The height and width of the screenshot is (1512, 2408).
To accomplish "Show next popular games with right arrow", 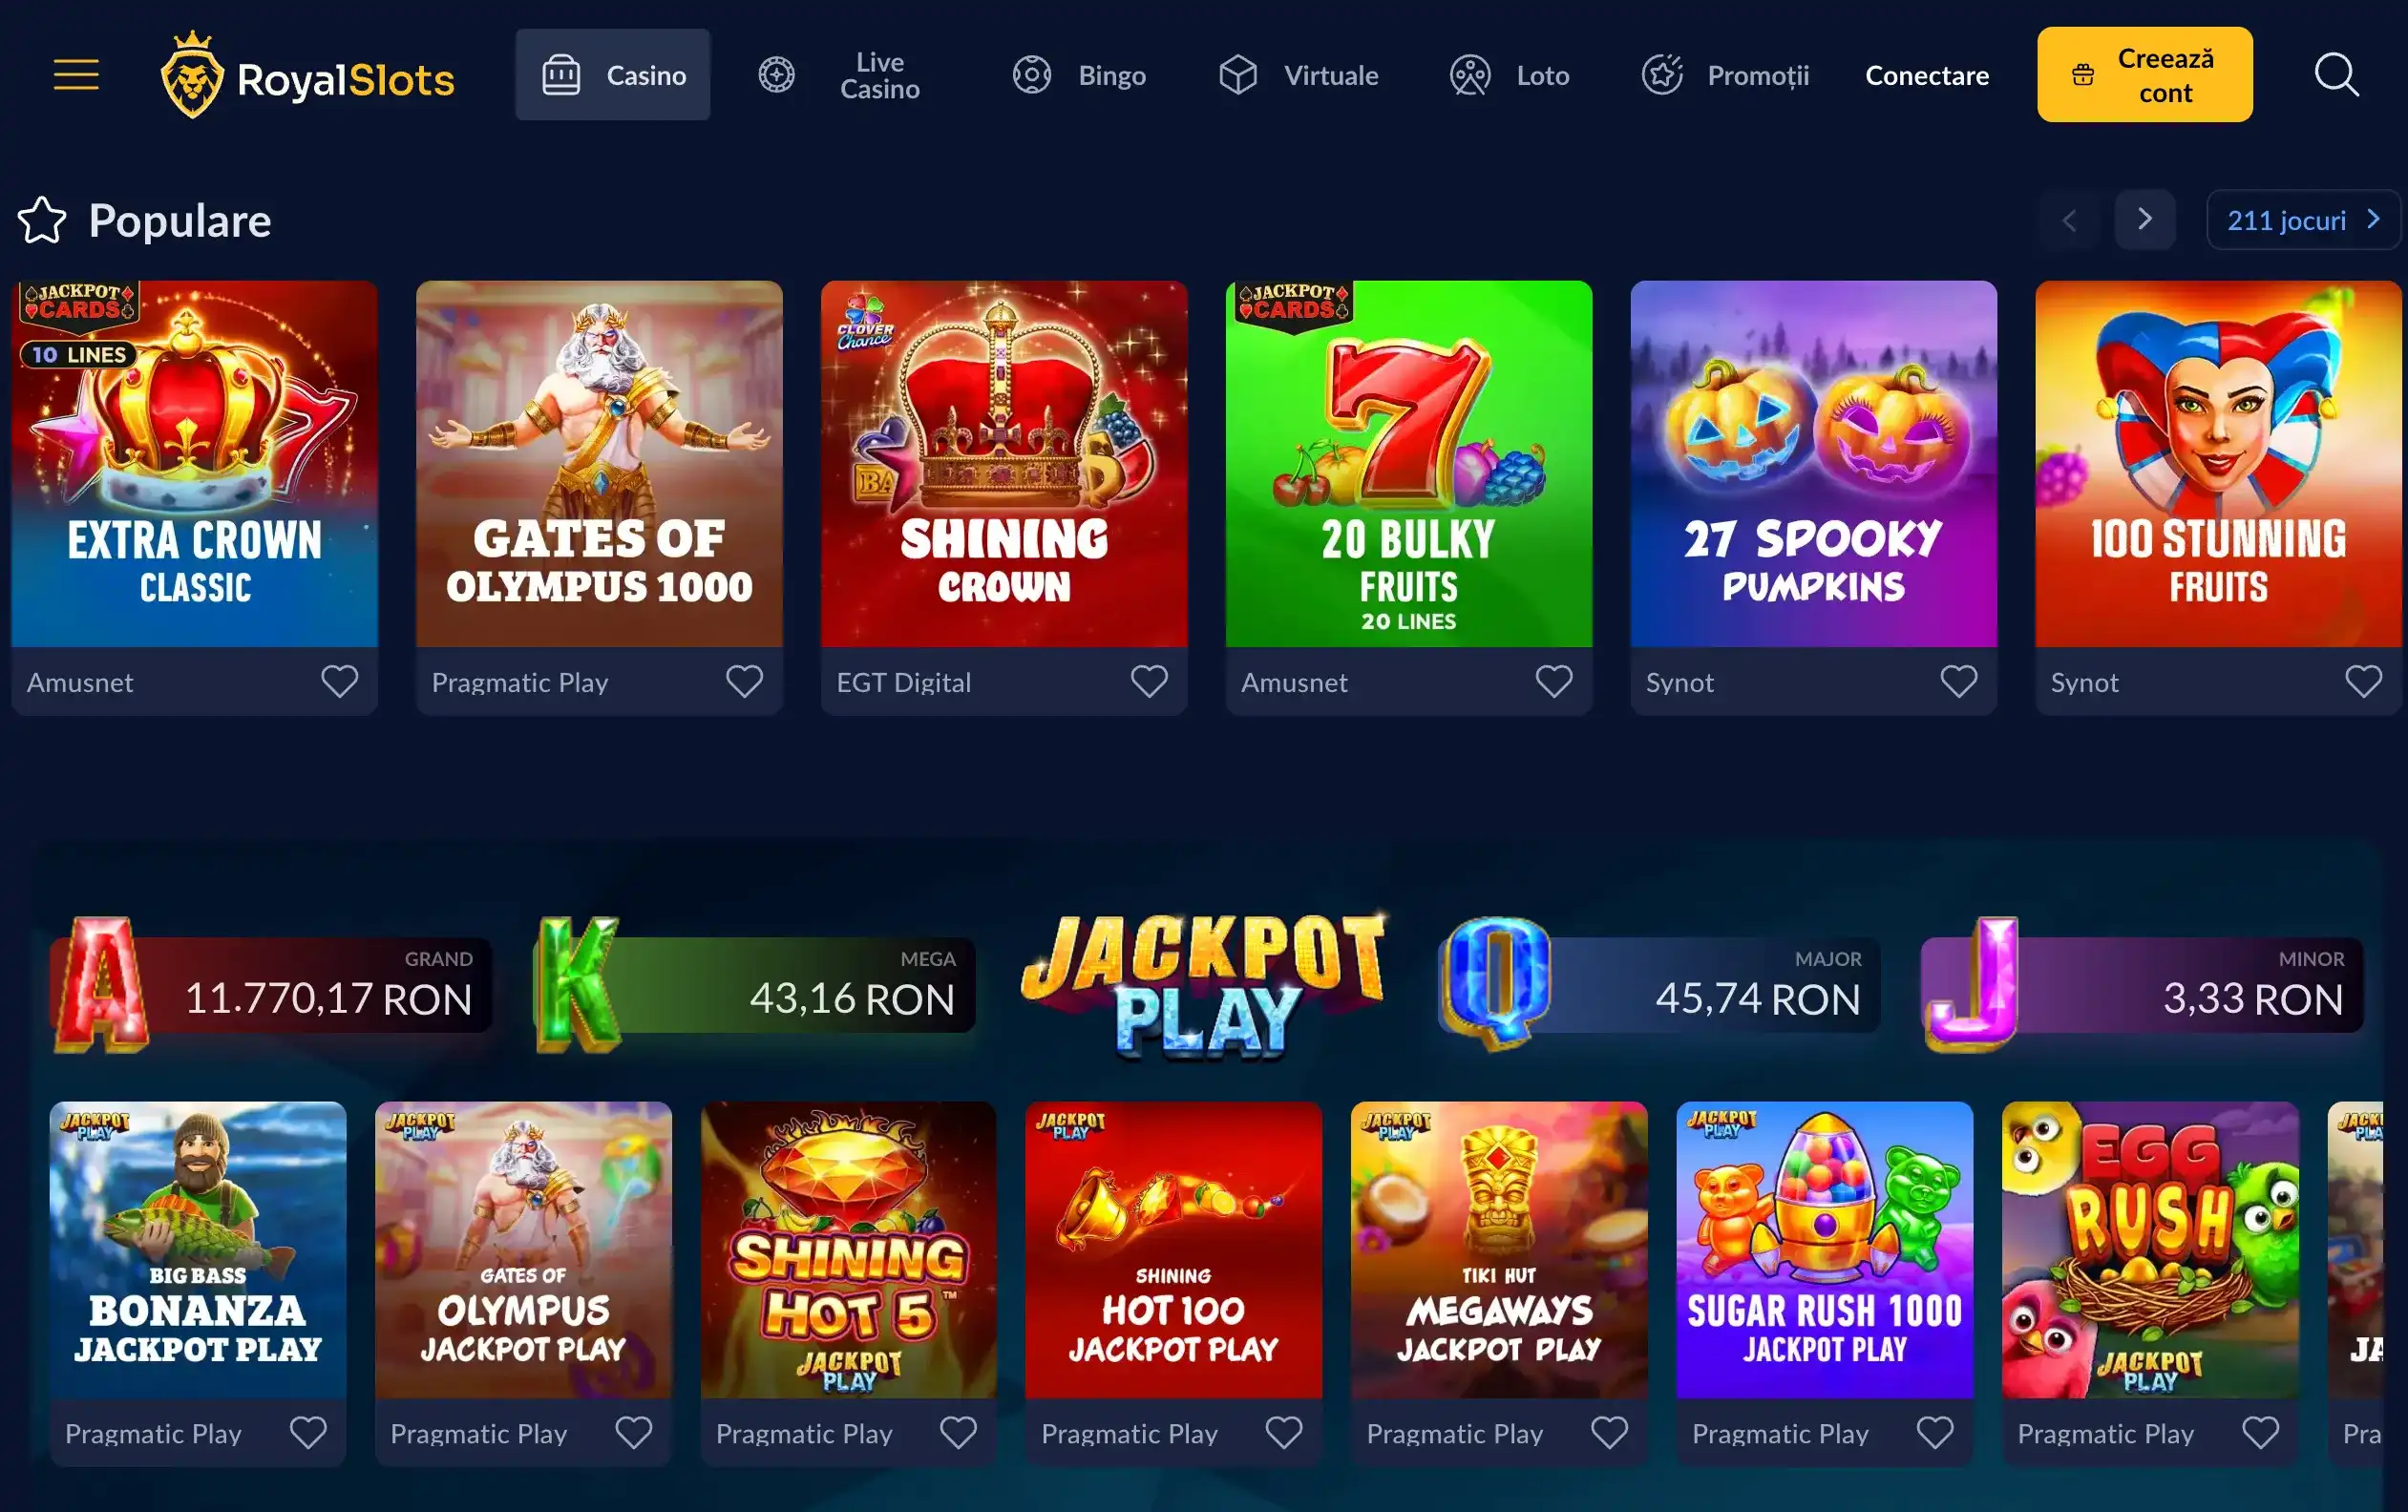I will click(x=2144, y=219).
